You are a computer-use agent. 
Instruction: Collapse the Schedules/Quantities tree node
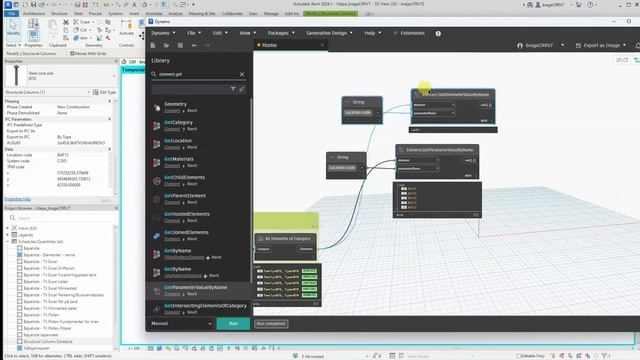click(x=8, y=242)
